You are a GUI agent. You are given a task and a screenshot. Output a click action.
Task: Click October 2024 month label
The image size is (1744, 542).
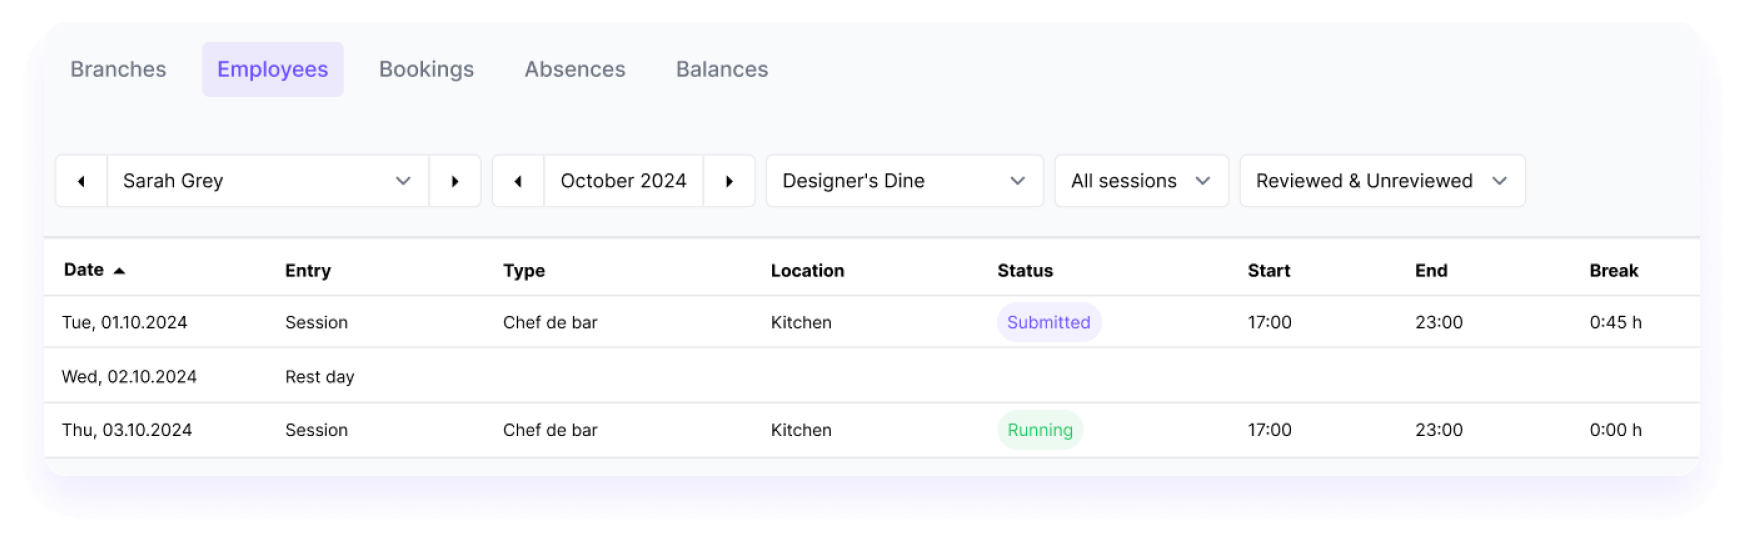(623, 181)
